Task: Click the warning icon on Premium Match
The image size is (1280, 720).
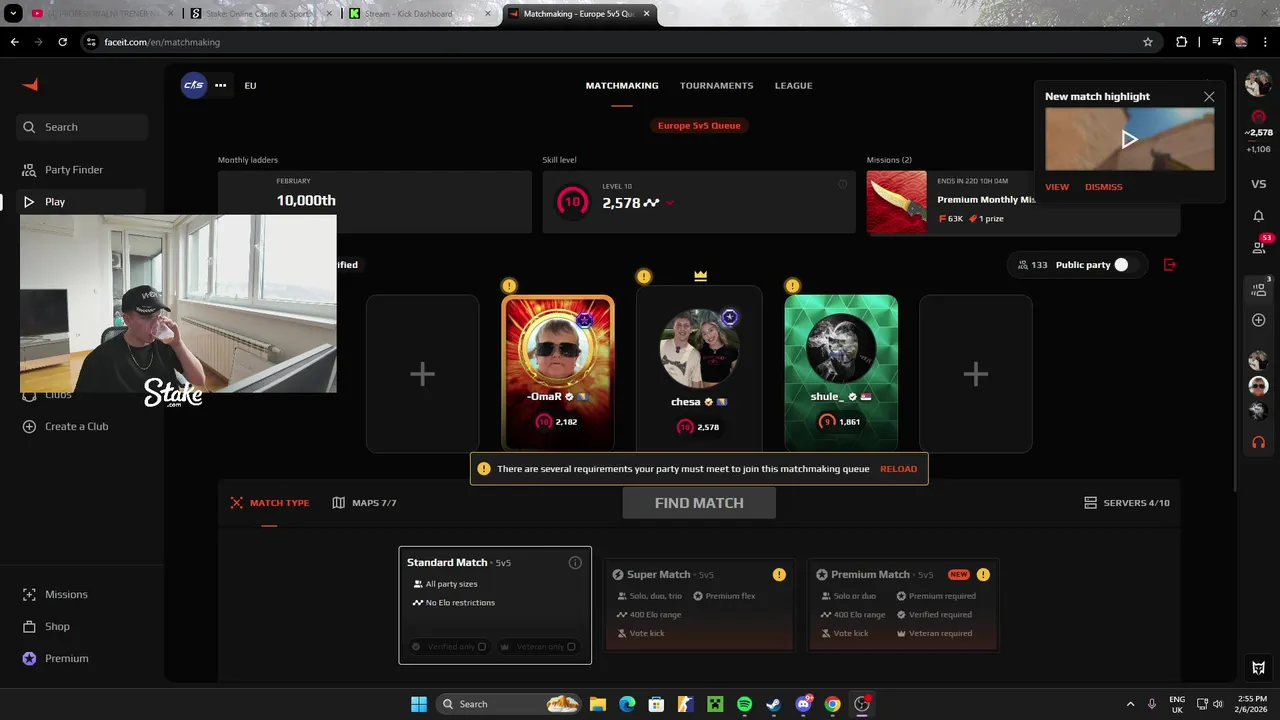Action: 983,575
